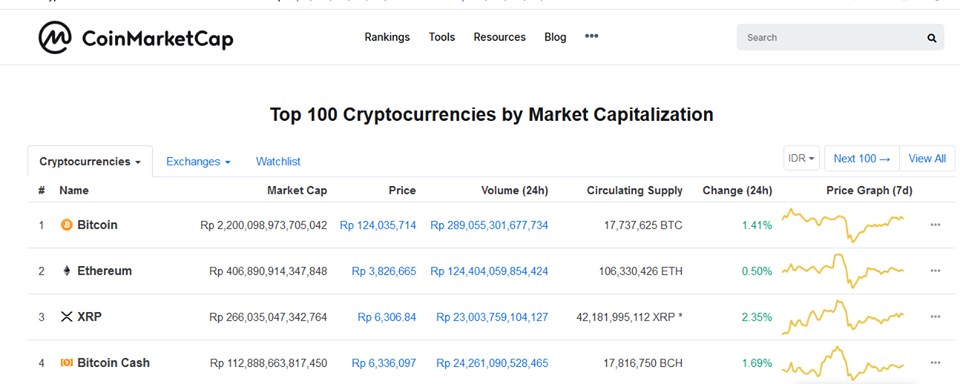Open the Bitcoin price link Rp 124,035,714

click(378, 225)
